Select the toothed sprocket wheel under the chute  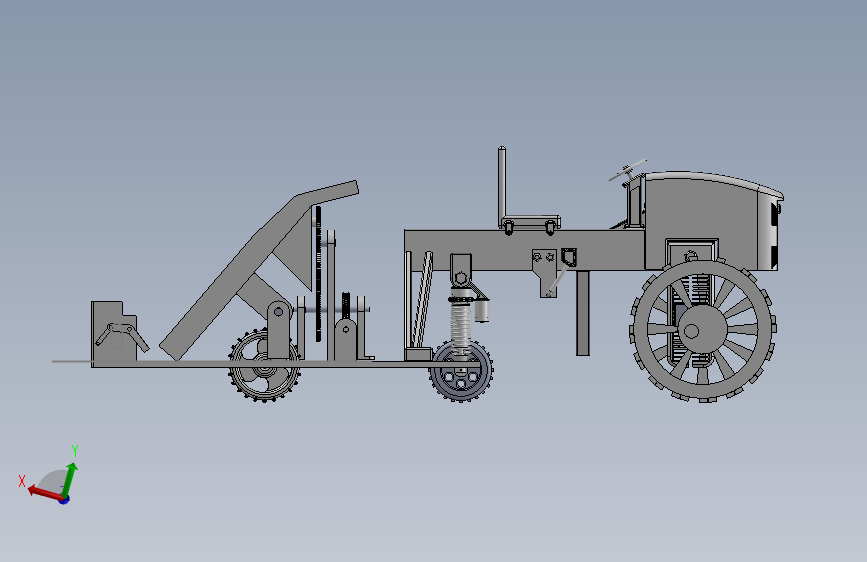pos(264,366)
